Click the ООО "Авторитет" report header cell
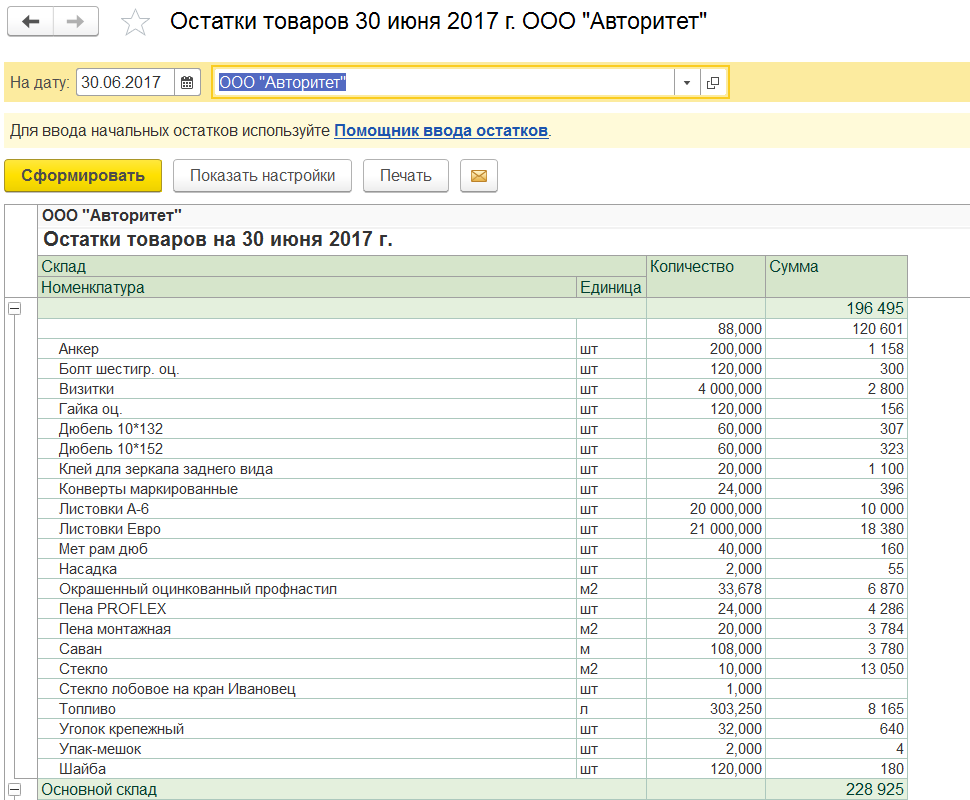 point(112,215)
